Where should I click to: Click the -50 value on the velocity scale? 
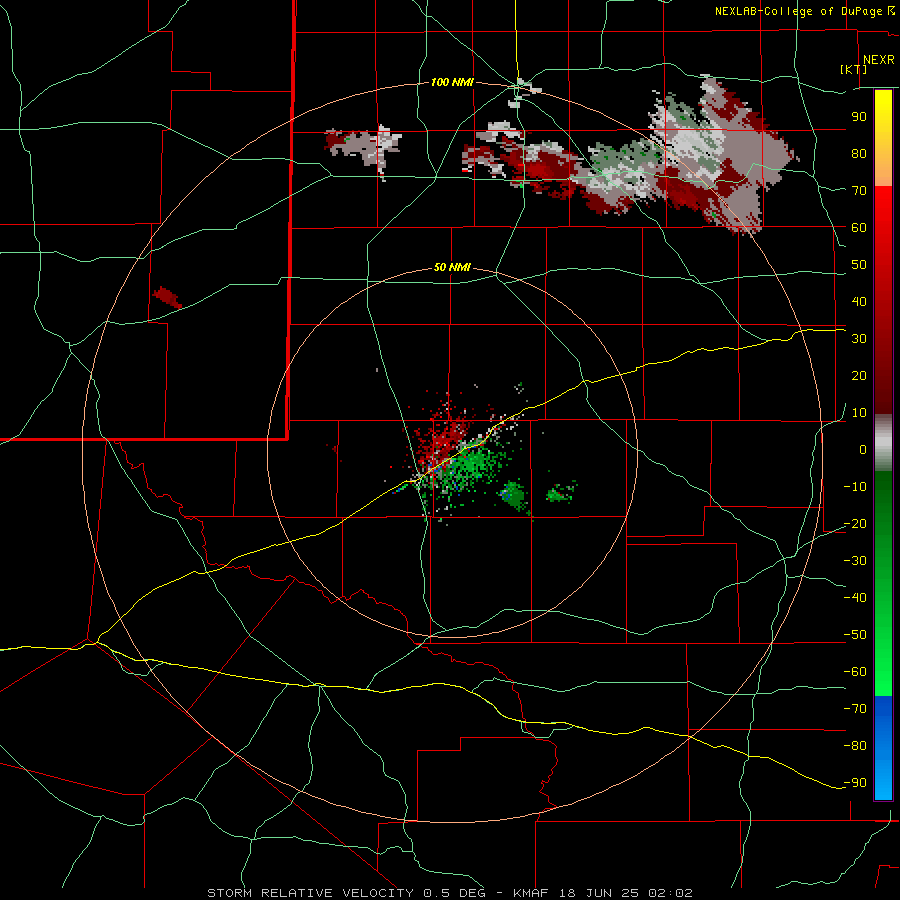(855, 635)
